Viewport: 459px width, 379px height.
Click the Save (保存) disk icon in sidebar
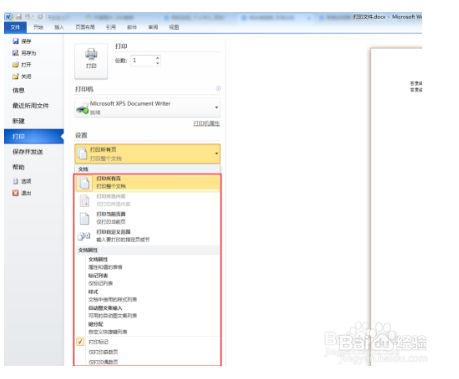click(x=16, y=41)
